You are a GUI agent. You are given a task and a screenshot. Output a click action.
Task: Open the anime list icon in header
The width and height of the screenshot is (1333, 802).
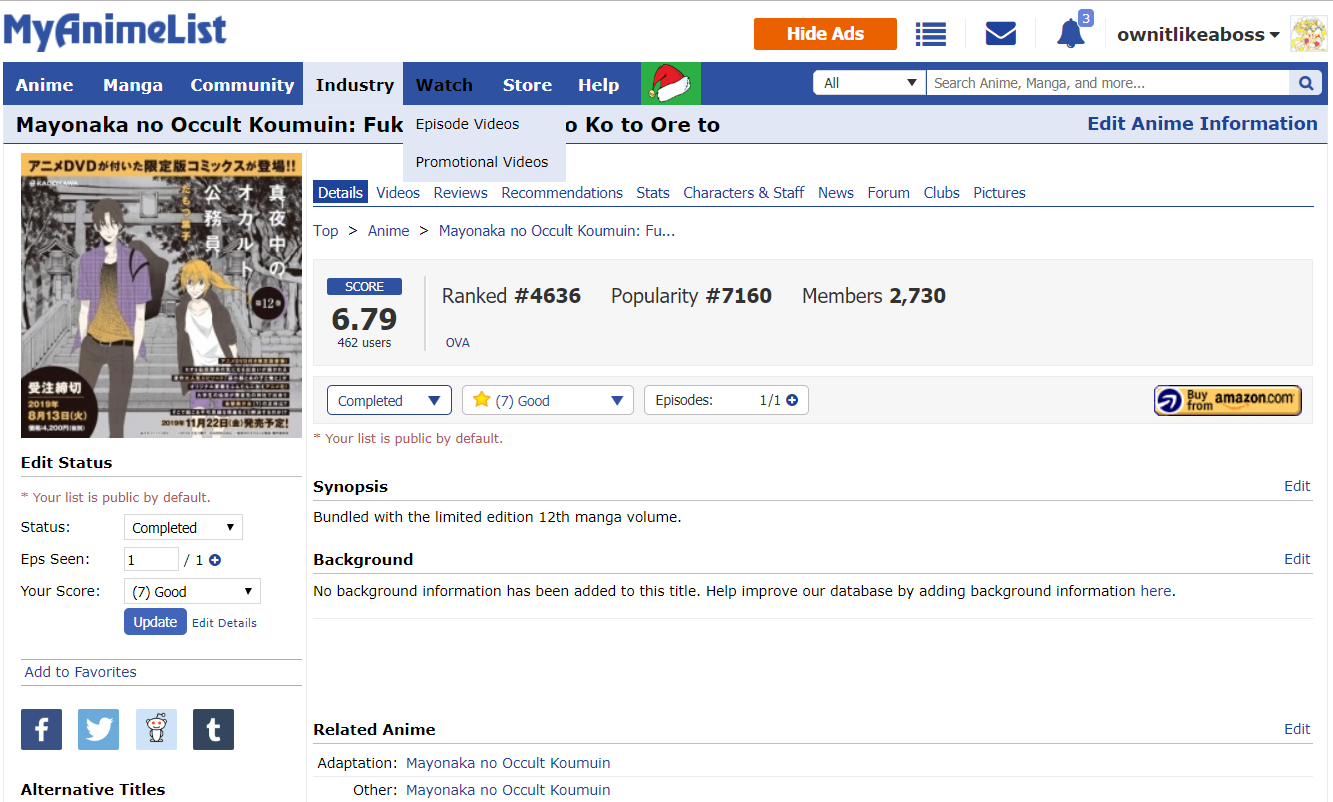[x=930, y=34]
